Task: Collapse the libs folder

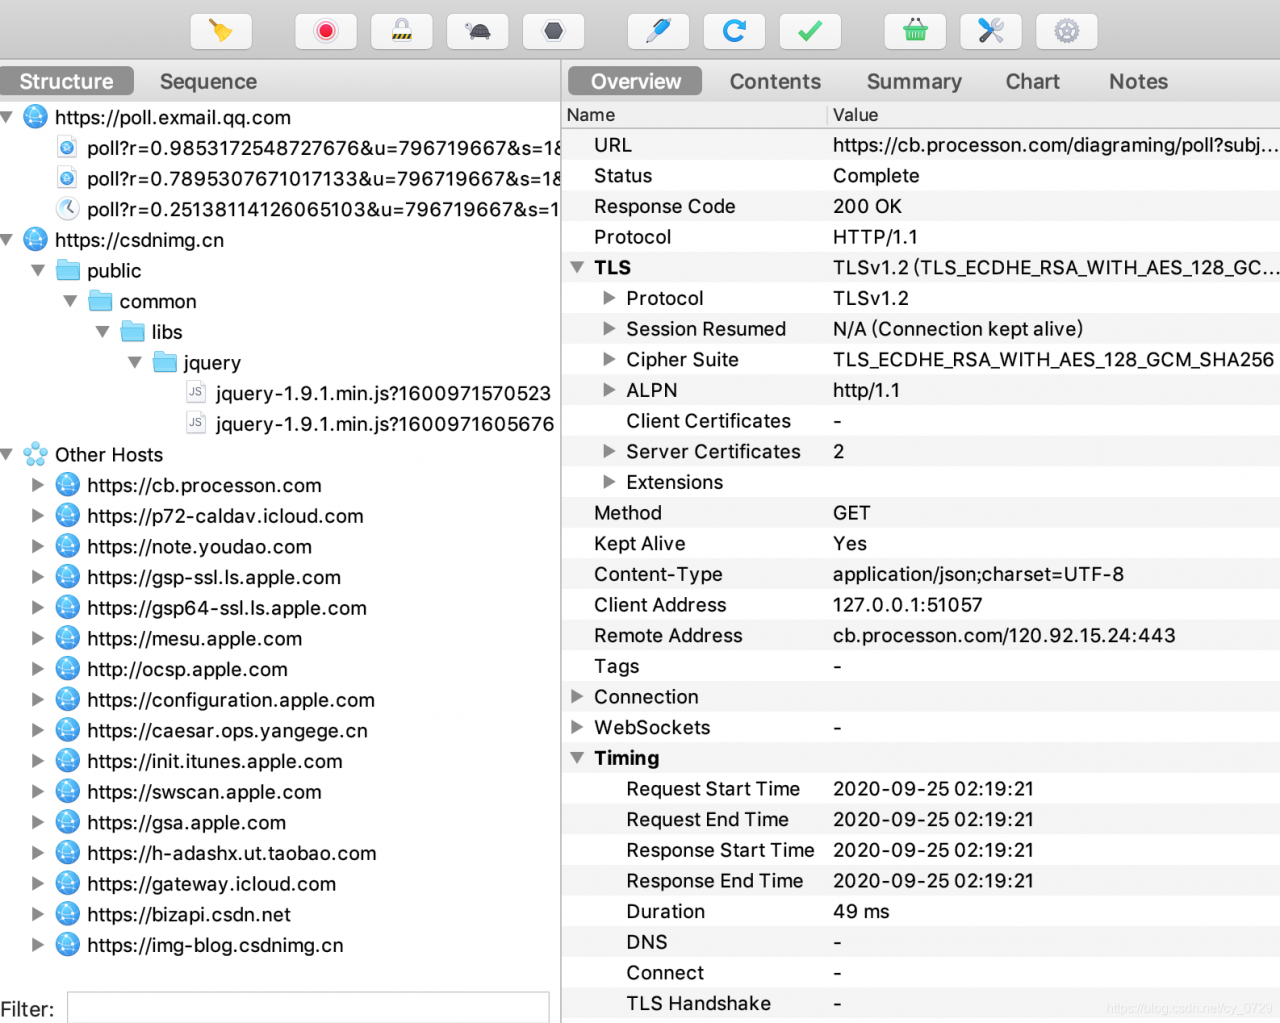Action: [102, 332]
